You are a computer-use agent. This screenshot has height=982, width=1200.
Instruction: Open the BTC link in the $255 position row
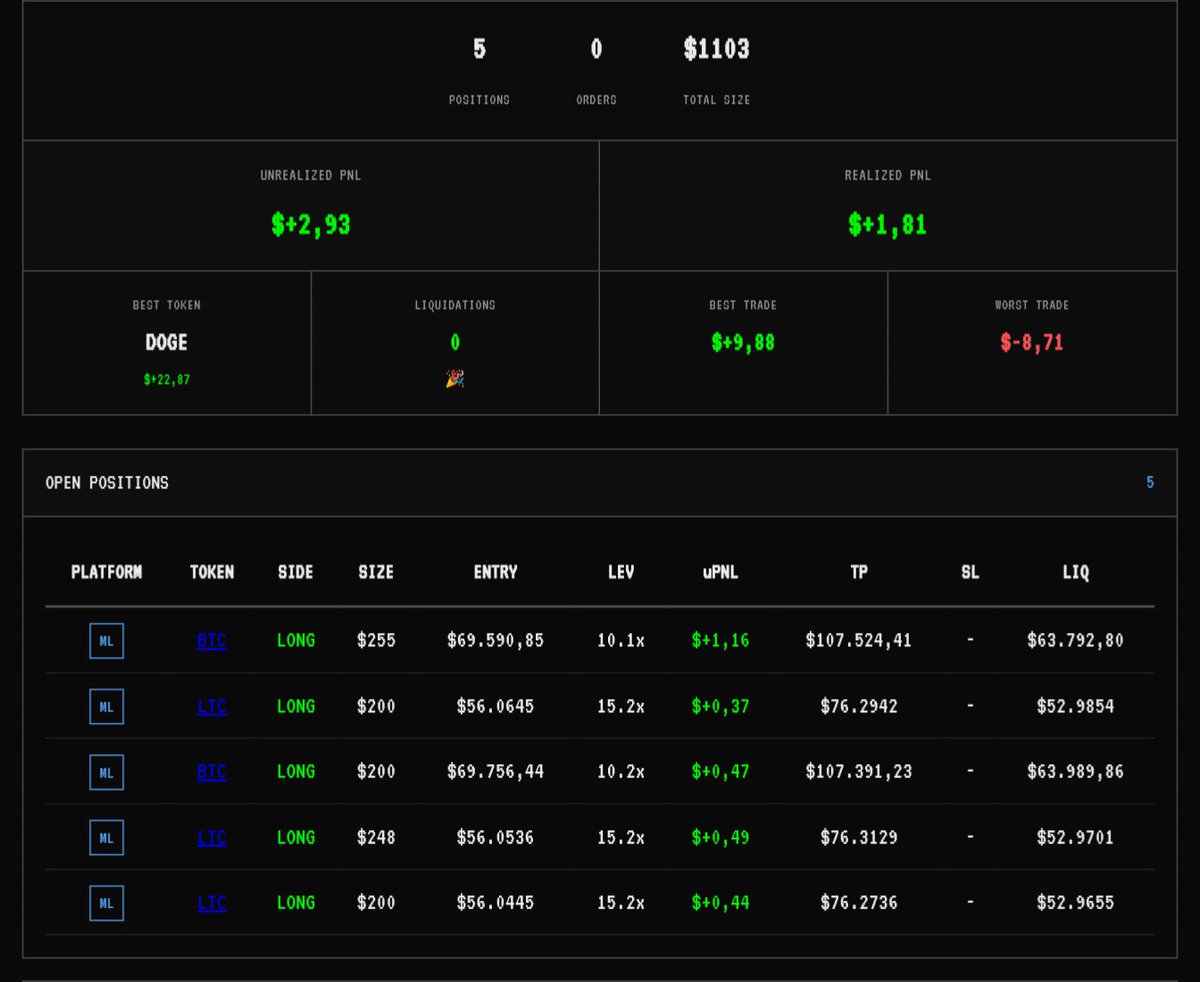pyautogui.click(x=211, y=641)
